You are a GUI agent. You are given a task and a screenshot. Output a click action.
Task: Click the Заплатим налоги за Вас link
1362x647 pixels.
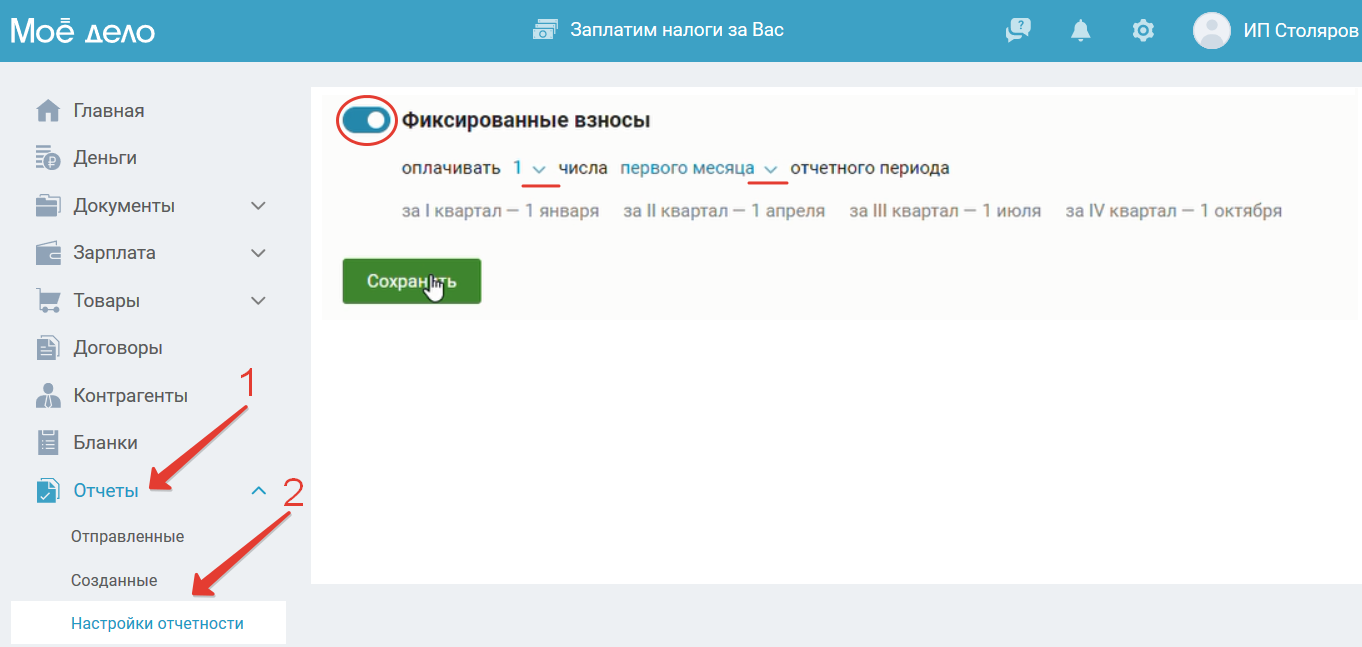pyautogui.click(x=677, y=30)
